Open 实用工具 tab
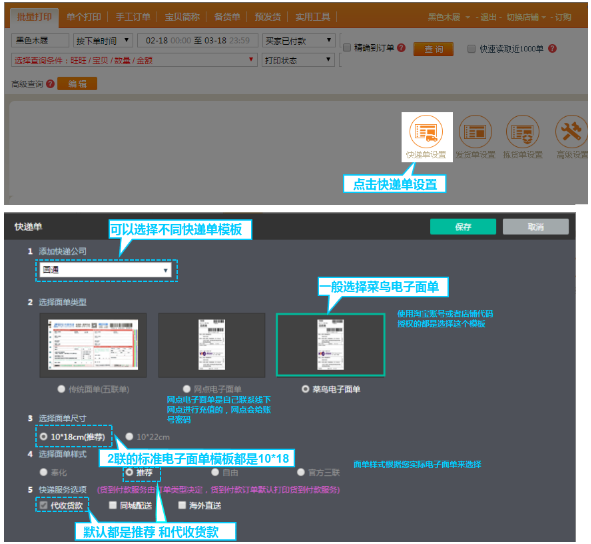Image resolution: width=591 pixels, height=544 pixels. (x=312, y=17)
